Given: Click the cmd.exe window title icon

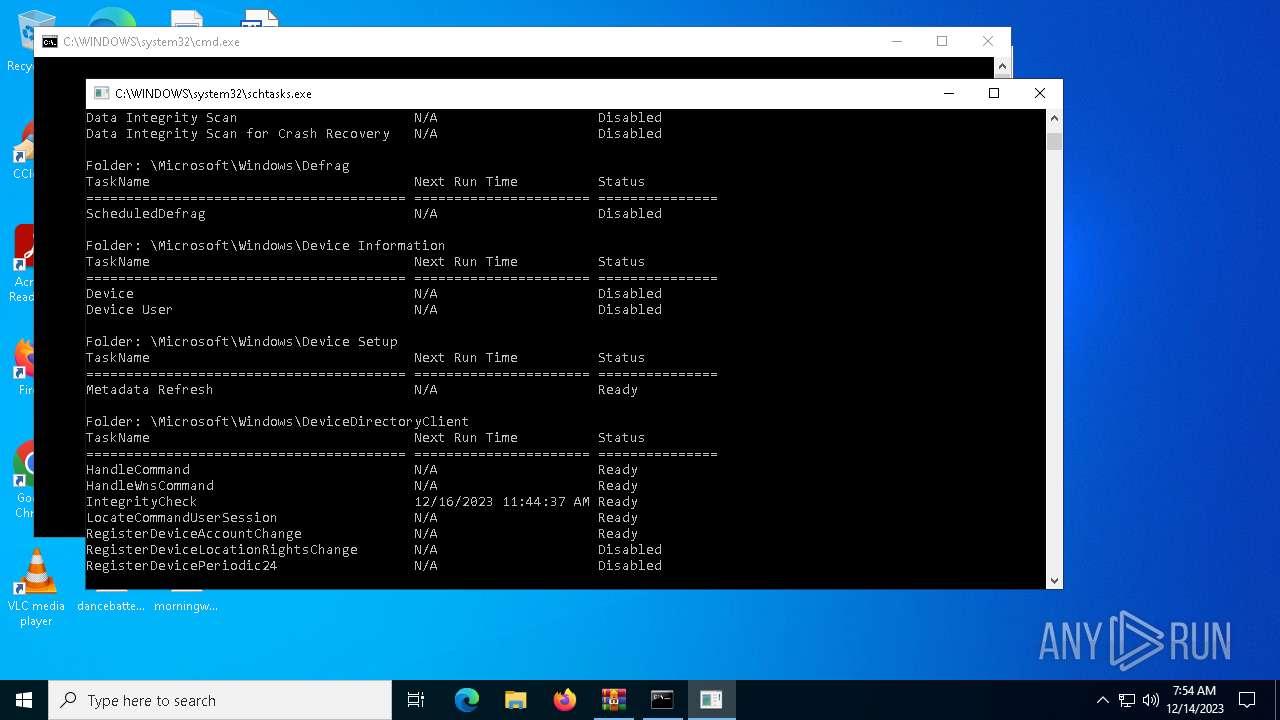Looking at the screenshot, I should [49, 42].
